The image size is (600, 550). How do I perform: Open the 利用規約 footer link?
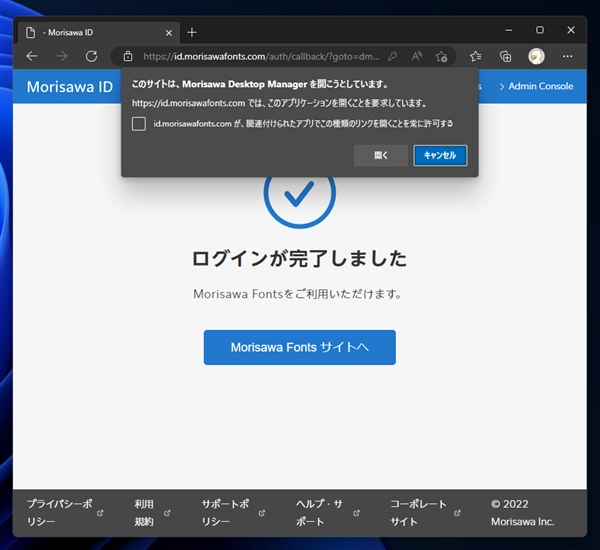[144, 512]
